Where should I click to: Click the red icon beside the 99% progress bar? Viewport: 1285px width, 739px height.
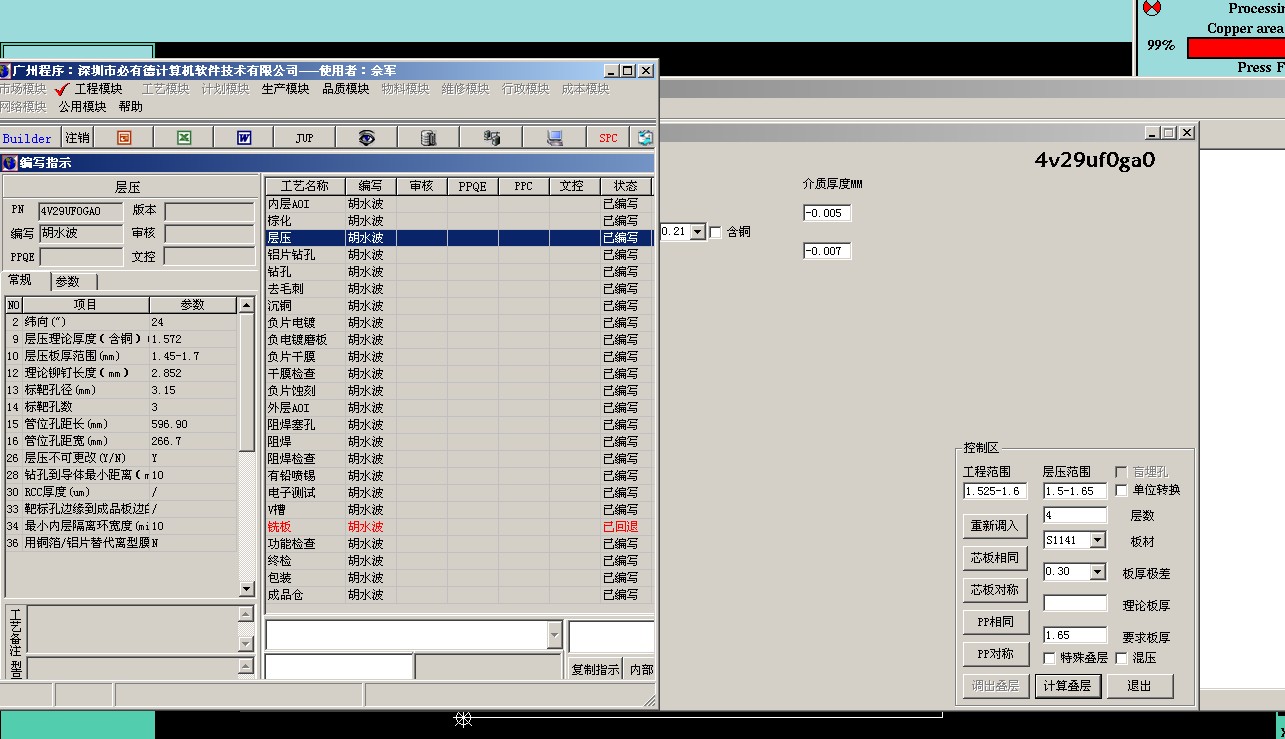[x=1152, y=8]
